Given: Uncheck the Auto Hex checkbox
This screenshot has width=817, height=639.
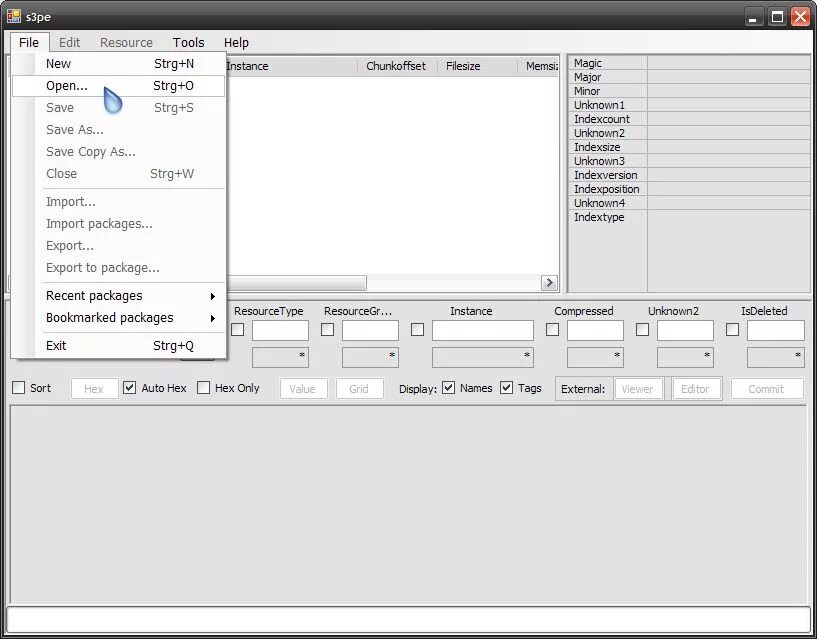Looking at the screenshot, I should click(x=130, y=388).
